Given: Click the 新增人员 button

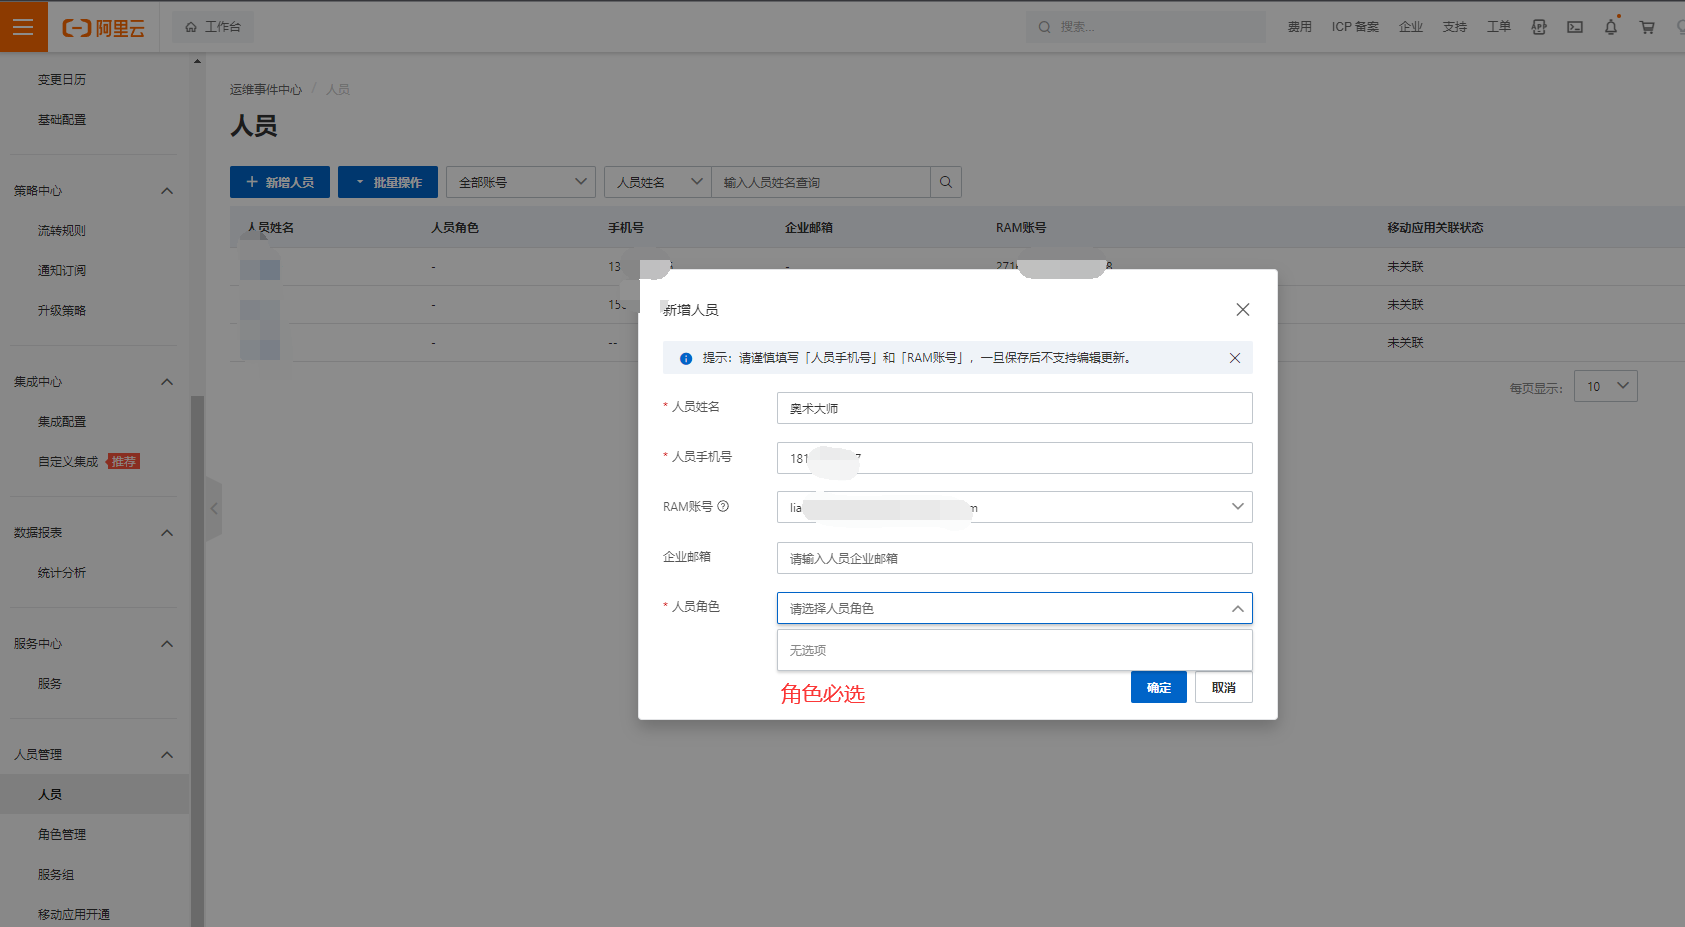Looking at the screenshot, I should (x=280, y=182).
